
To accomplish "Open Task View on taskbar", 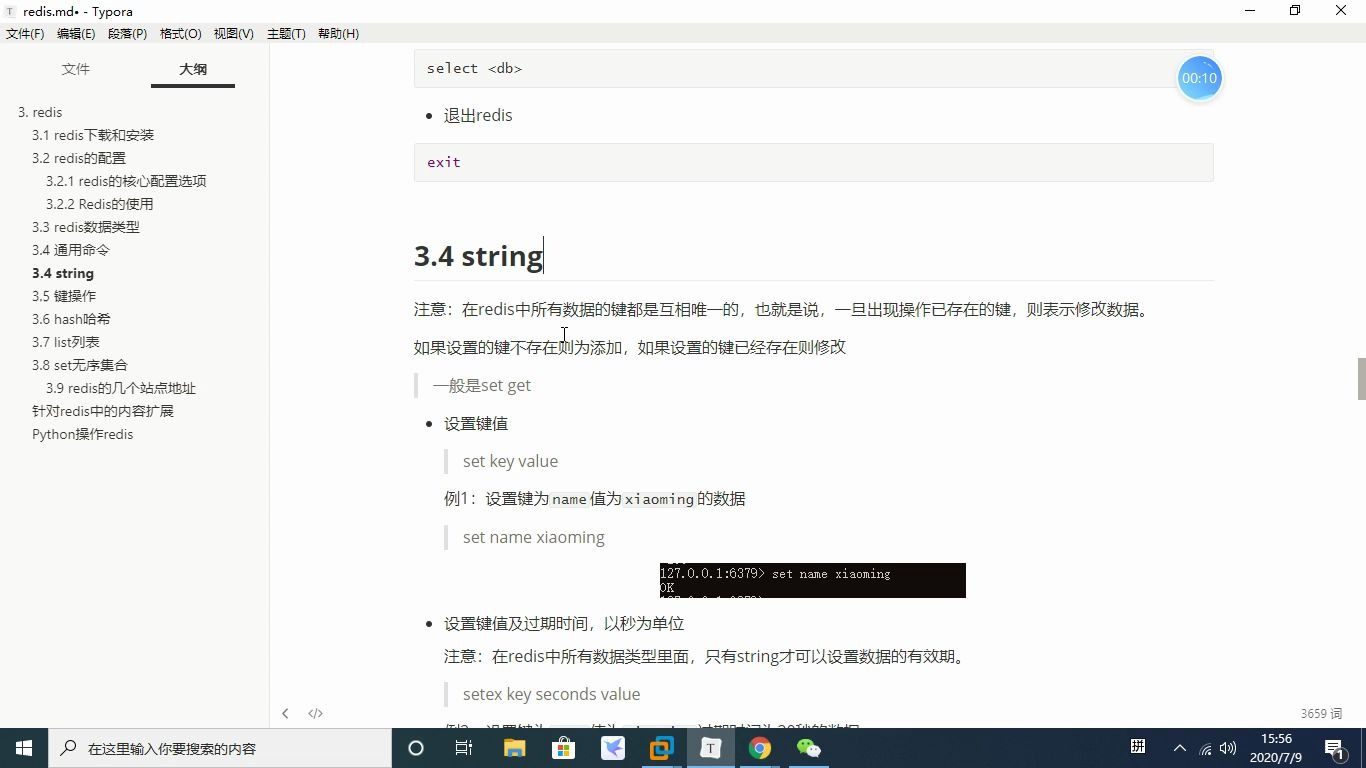I will tap(464, 748).
